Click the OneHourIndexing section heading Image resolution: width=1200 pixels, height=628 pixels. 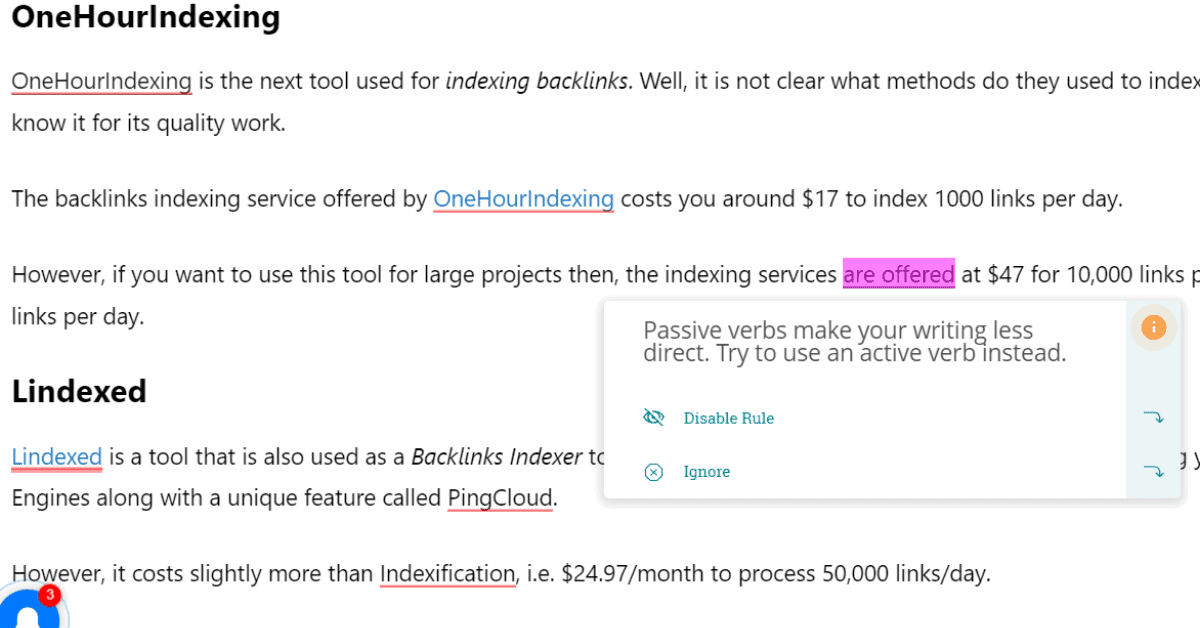[x=146, y=17]
